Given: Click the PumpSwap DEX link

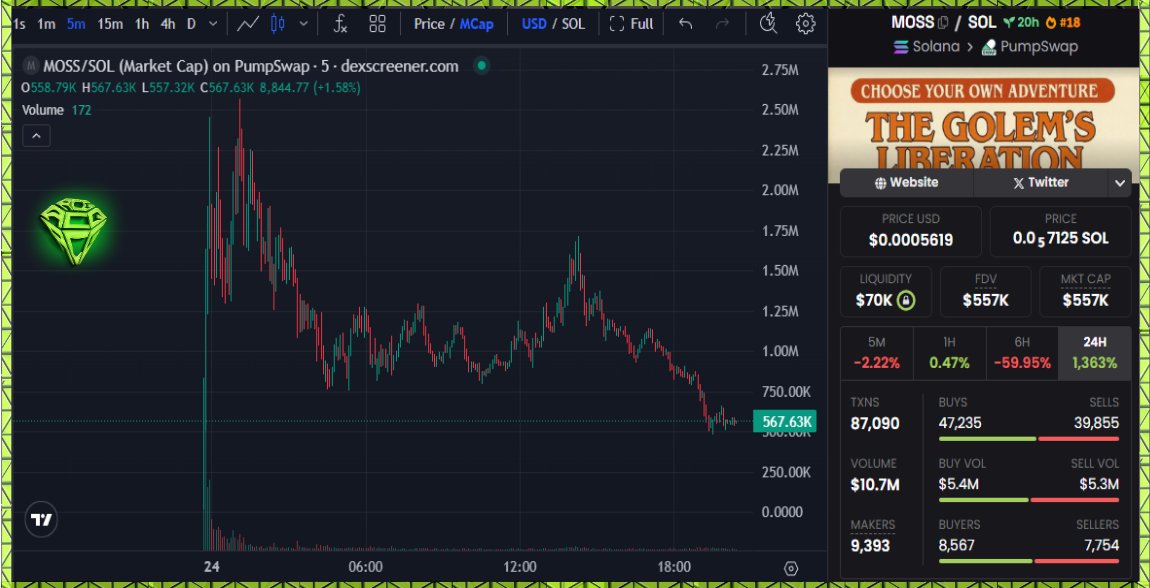Looking at the screenshot, I should coord(1030,47).
